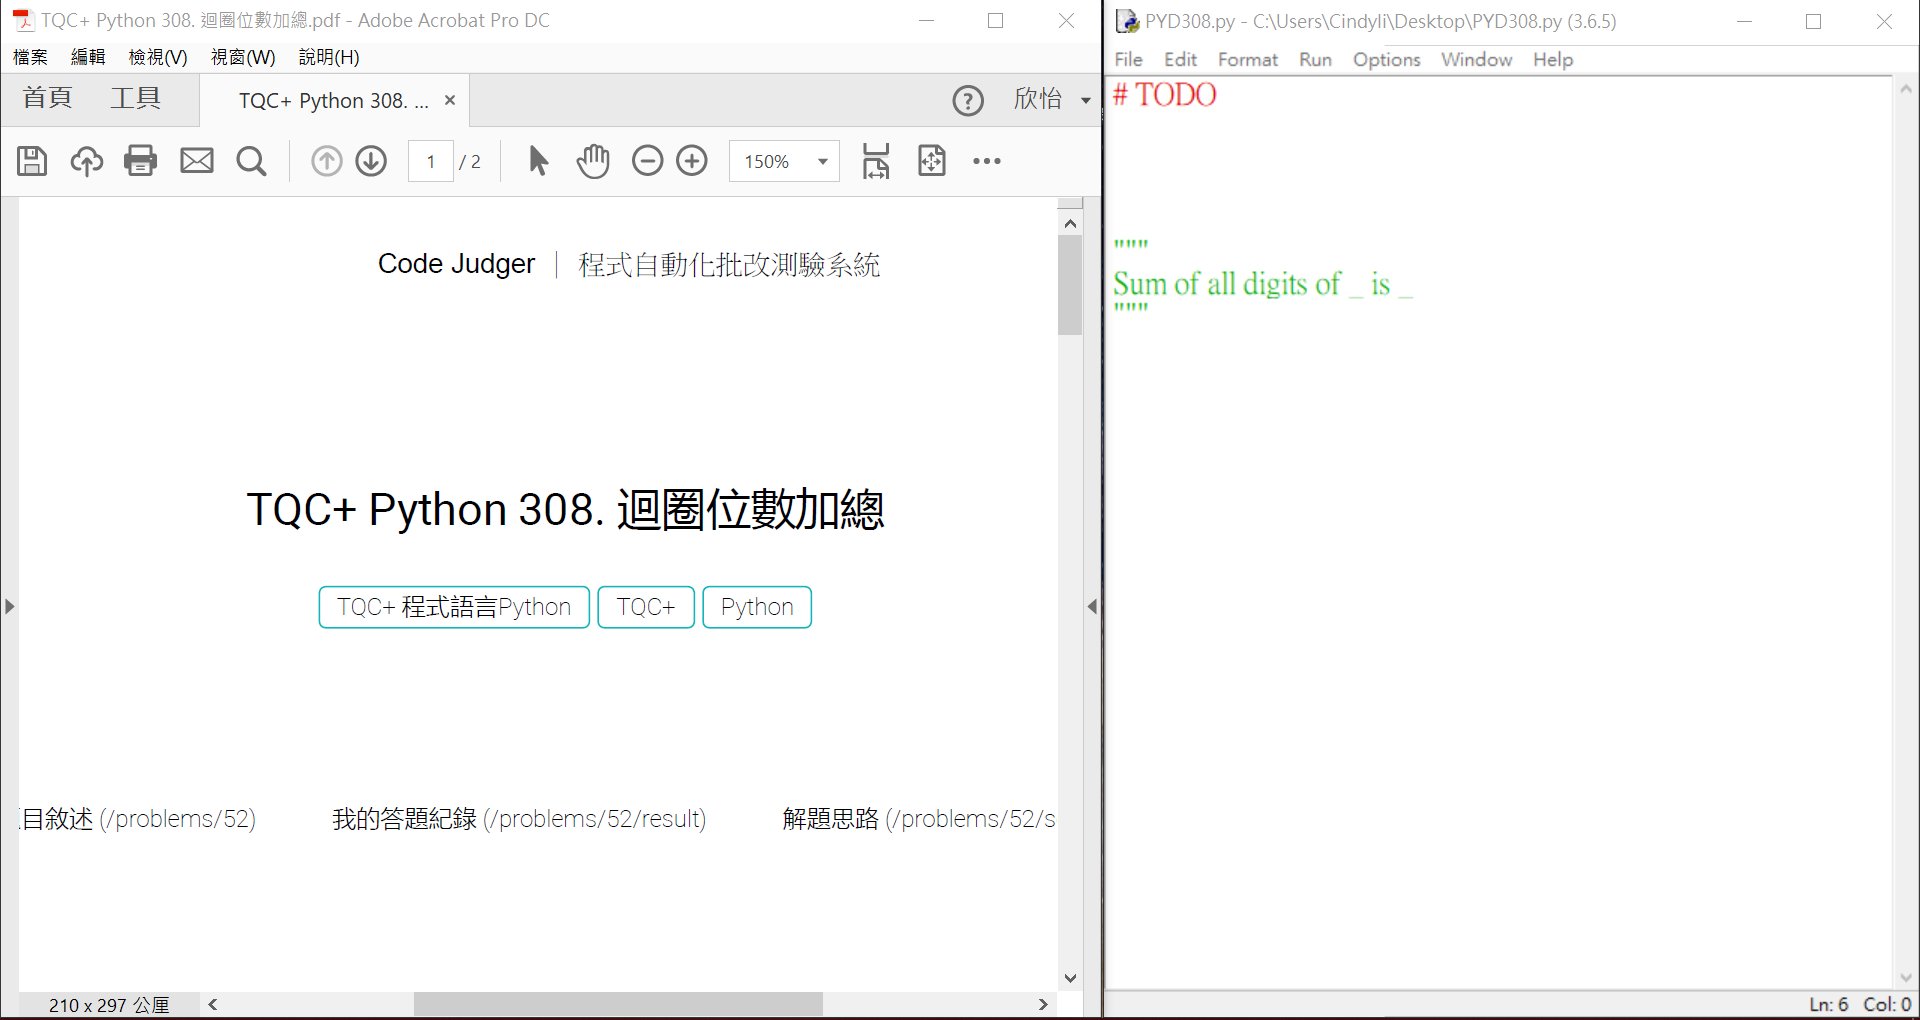The image size is (1920, 1020).
Task: Open the Window menu in IDLE
Action: tap(1476, 60)
